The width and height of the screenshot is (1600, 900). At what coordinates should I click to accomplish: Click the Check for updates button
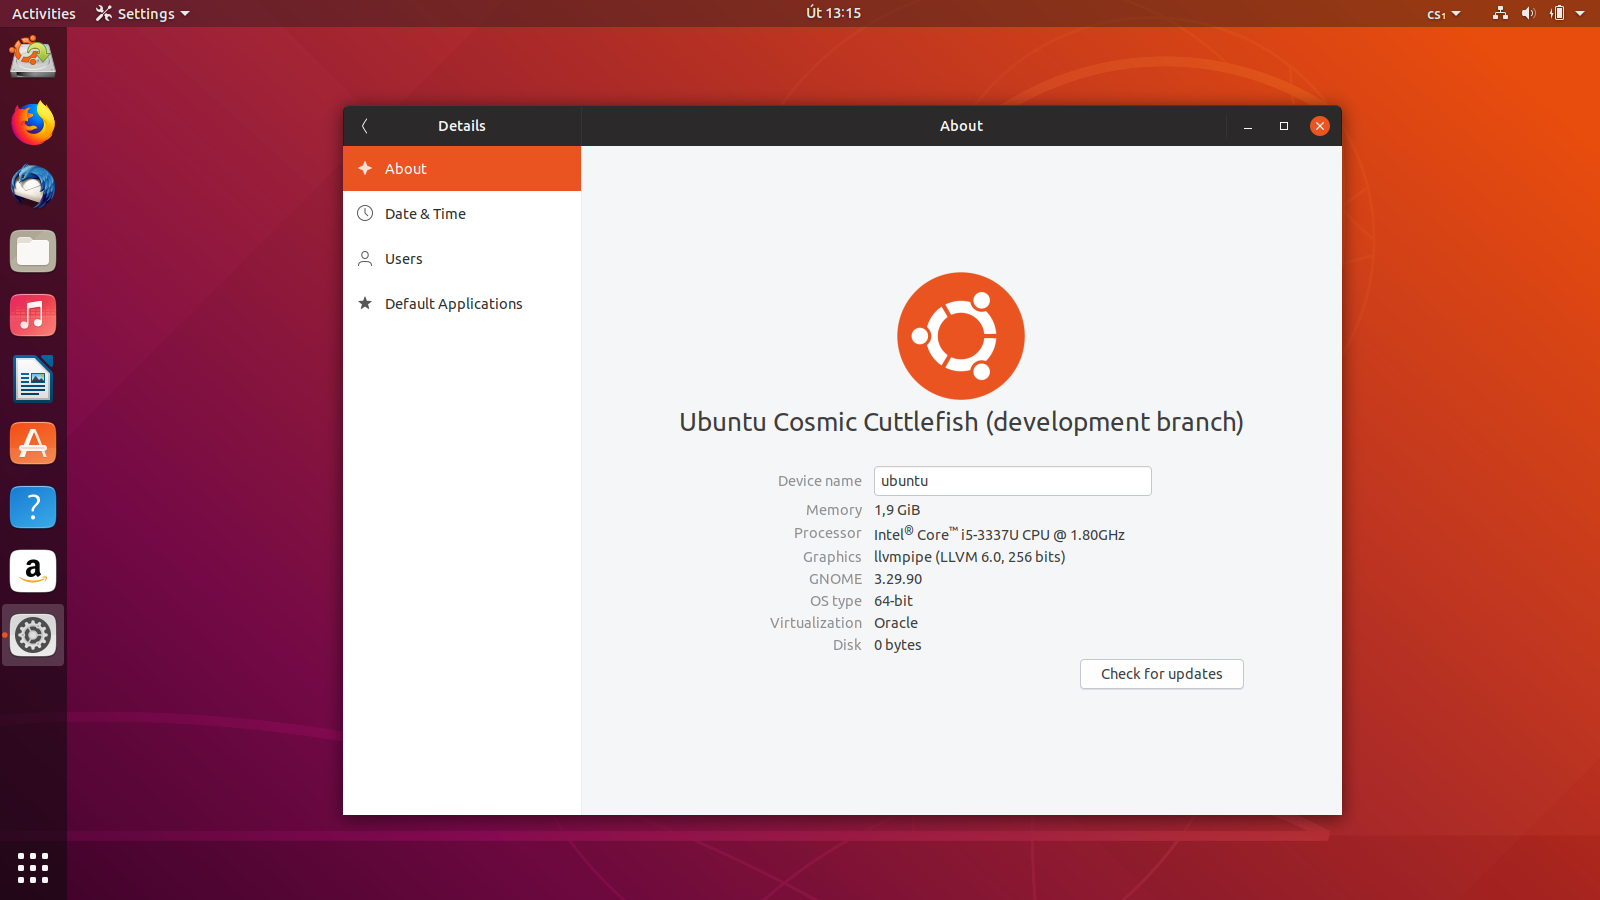[x=1161, y=674]
